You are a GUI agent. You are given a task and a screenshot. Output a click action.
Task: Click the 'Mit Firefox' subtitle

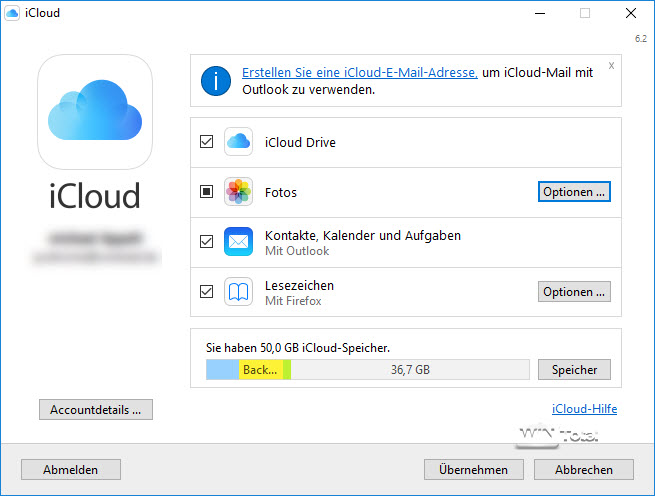(293, 301)
